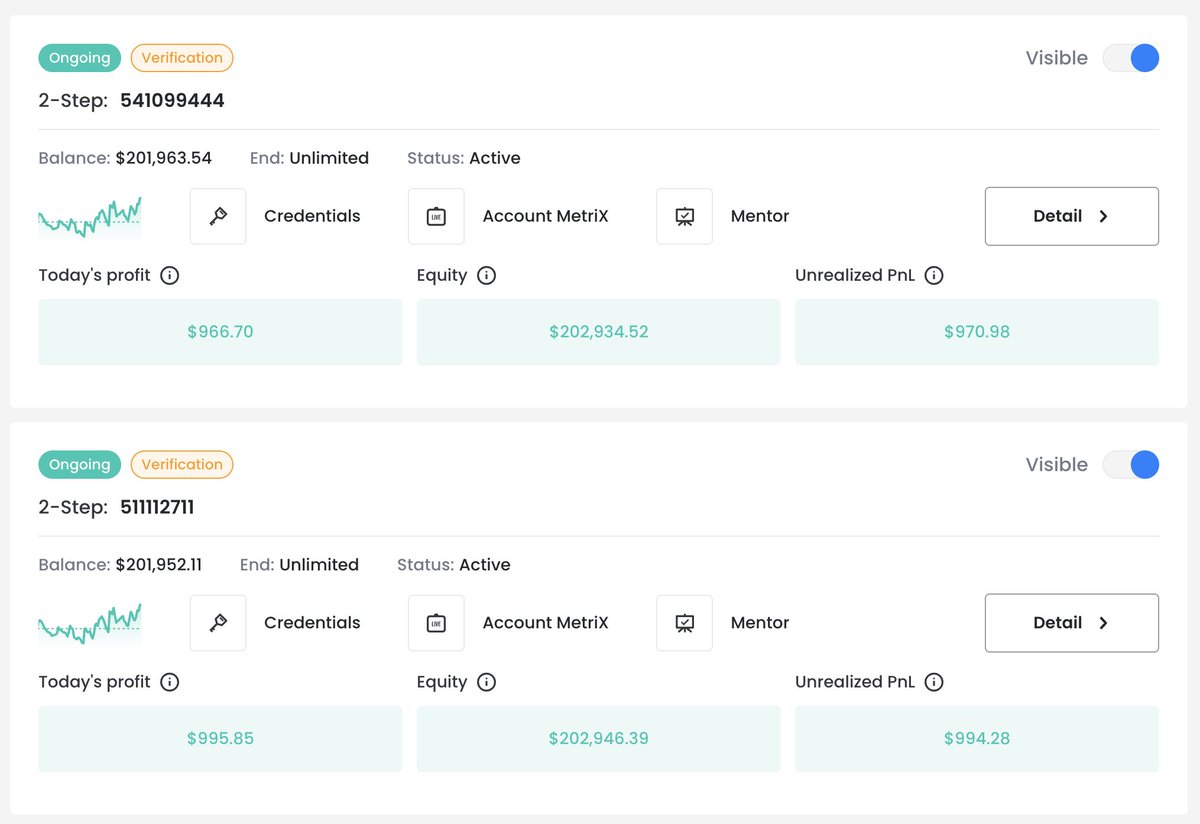Toggle Visible switch for account 541099444
1200x824 pixels.
click(x=1131, y=58)
